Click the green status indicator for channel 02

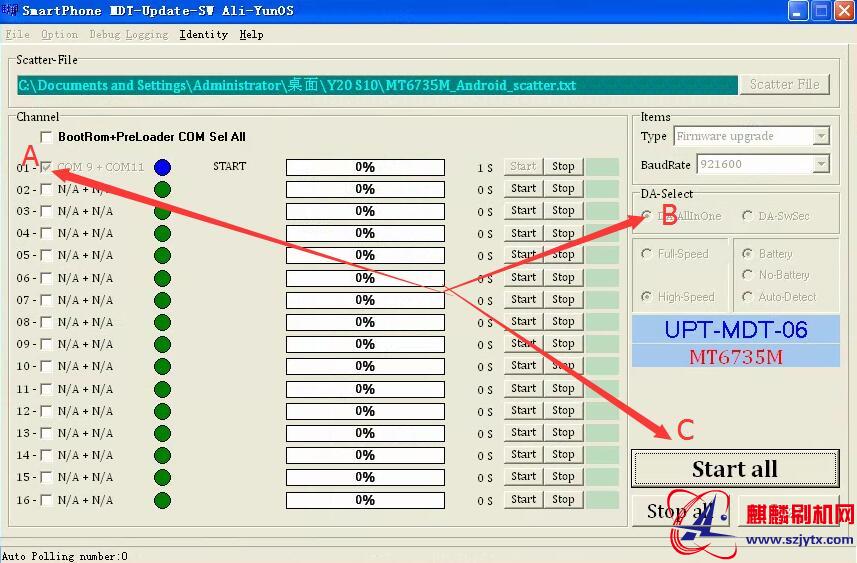click(x=162, y=190)
